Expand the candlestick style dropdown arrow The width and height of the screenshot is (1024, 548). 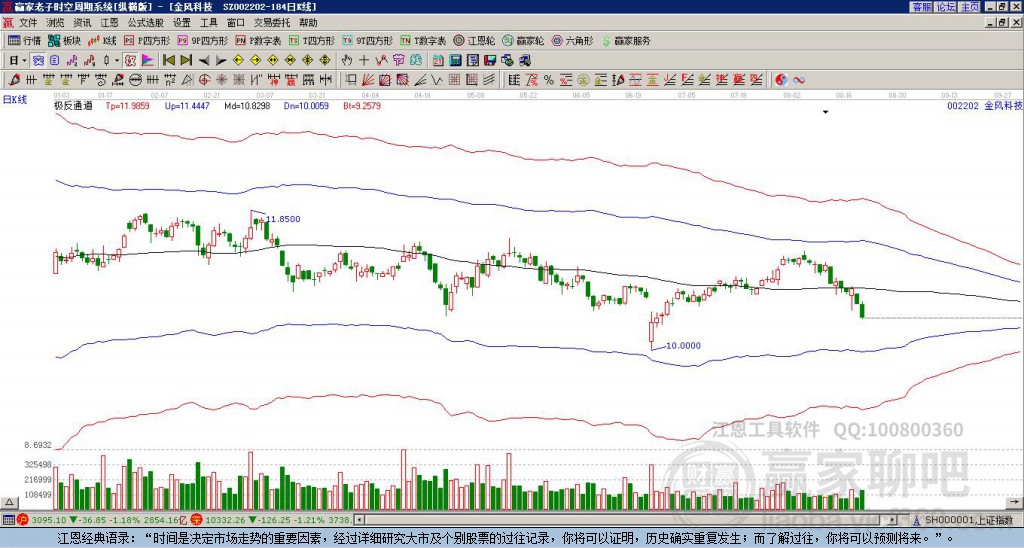click(x=117, y=61)
